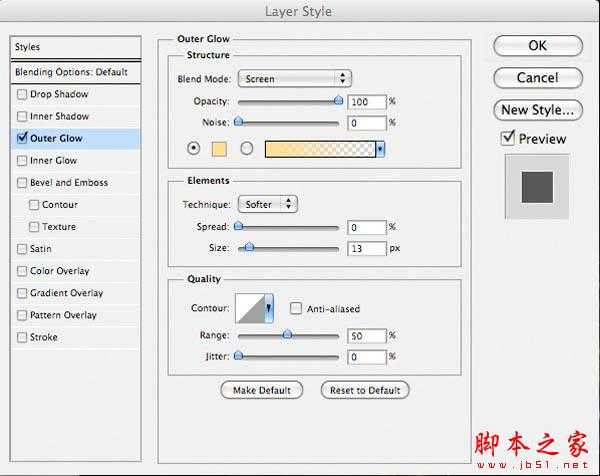
Task: Click the yellow glow color swatch
Action: pyautogui.click(x=219, y=148)
